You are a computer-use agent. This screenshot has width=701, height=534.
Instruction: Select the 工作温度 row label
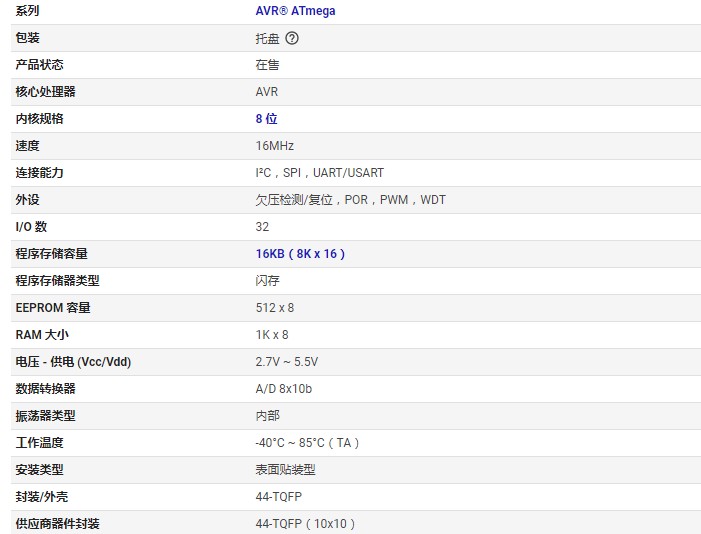(x=39, y=443)
